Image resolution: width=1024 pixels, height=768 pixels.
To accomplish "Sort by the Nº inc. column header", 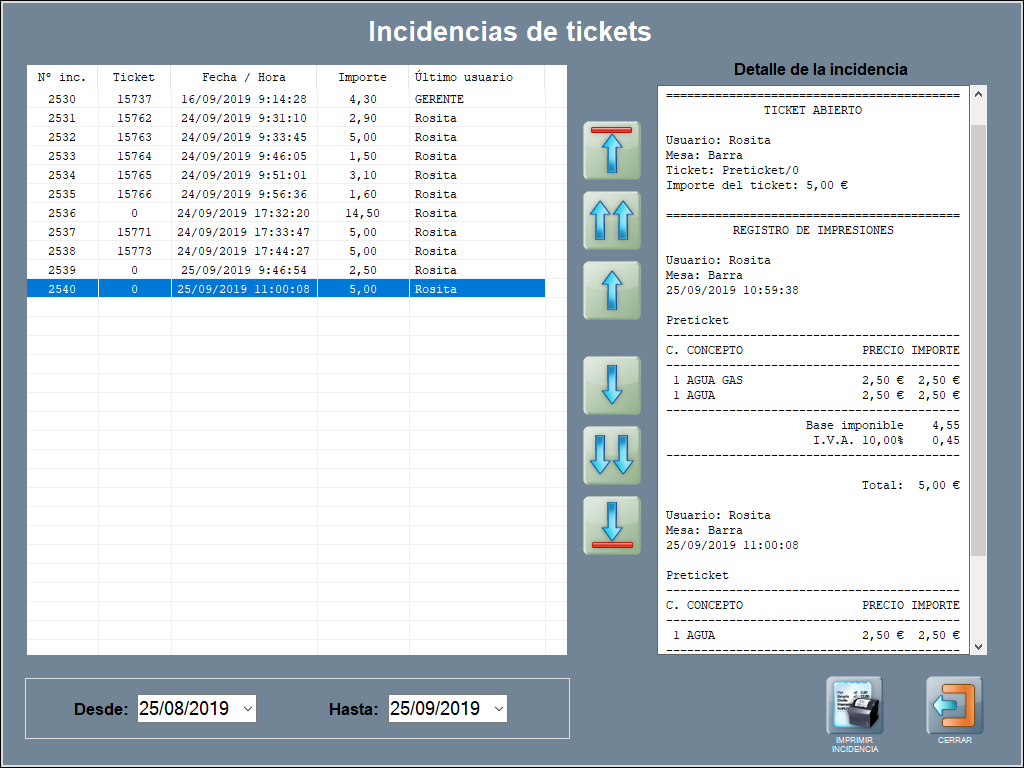I will (x=62, y=77).
